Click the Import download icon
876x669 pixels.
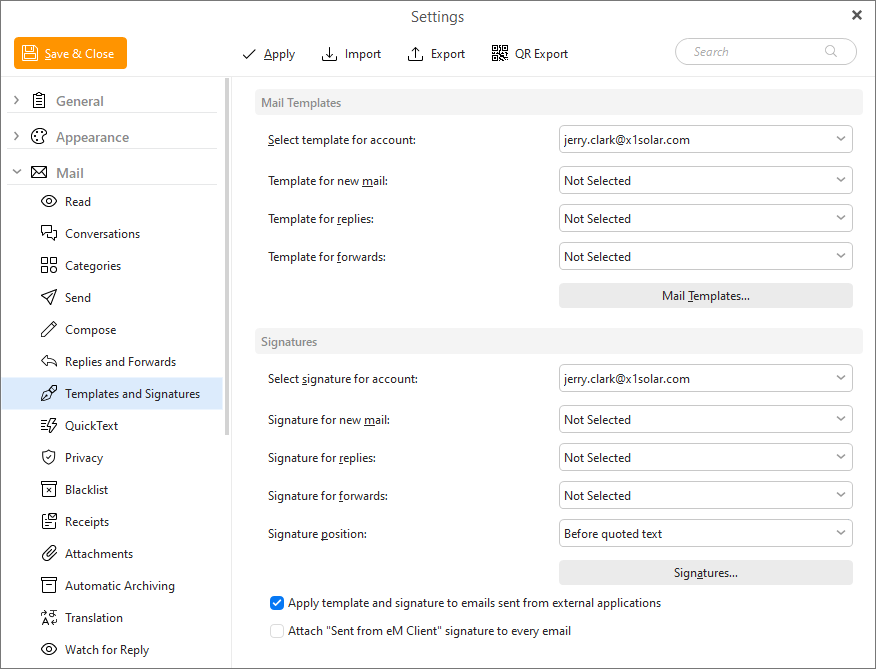click(330, 54)
